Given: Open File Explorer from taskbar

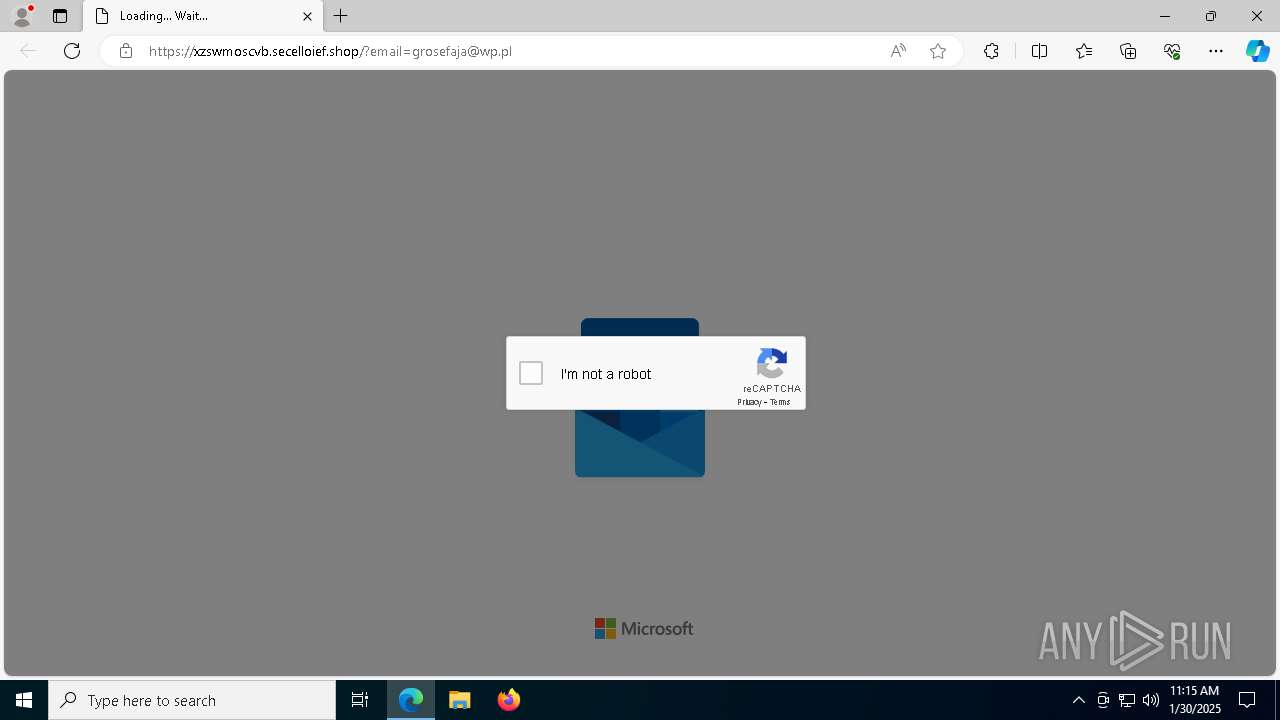Looking at the screenshot, I should (460, 700).
